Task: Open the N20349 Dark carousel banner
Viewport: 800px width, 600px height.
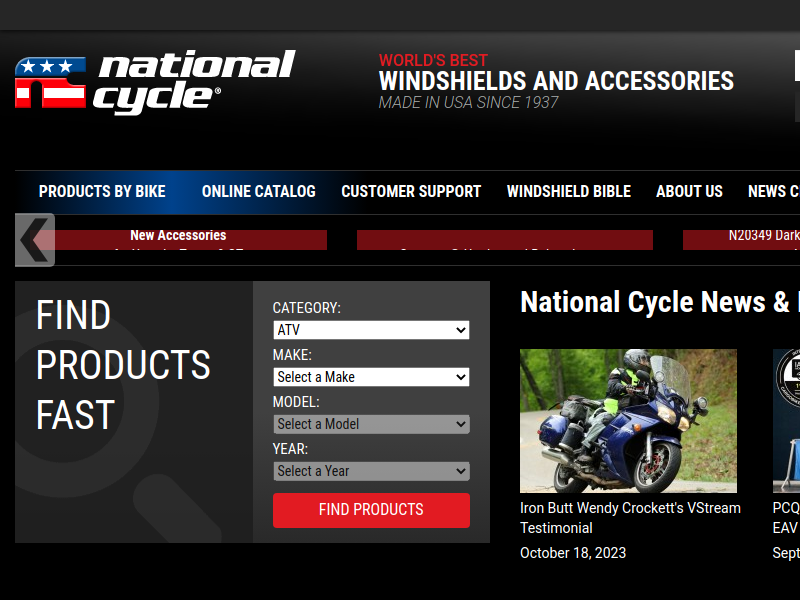Action: tap(741, 240)
